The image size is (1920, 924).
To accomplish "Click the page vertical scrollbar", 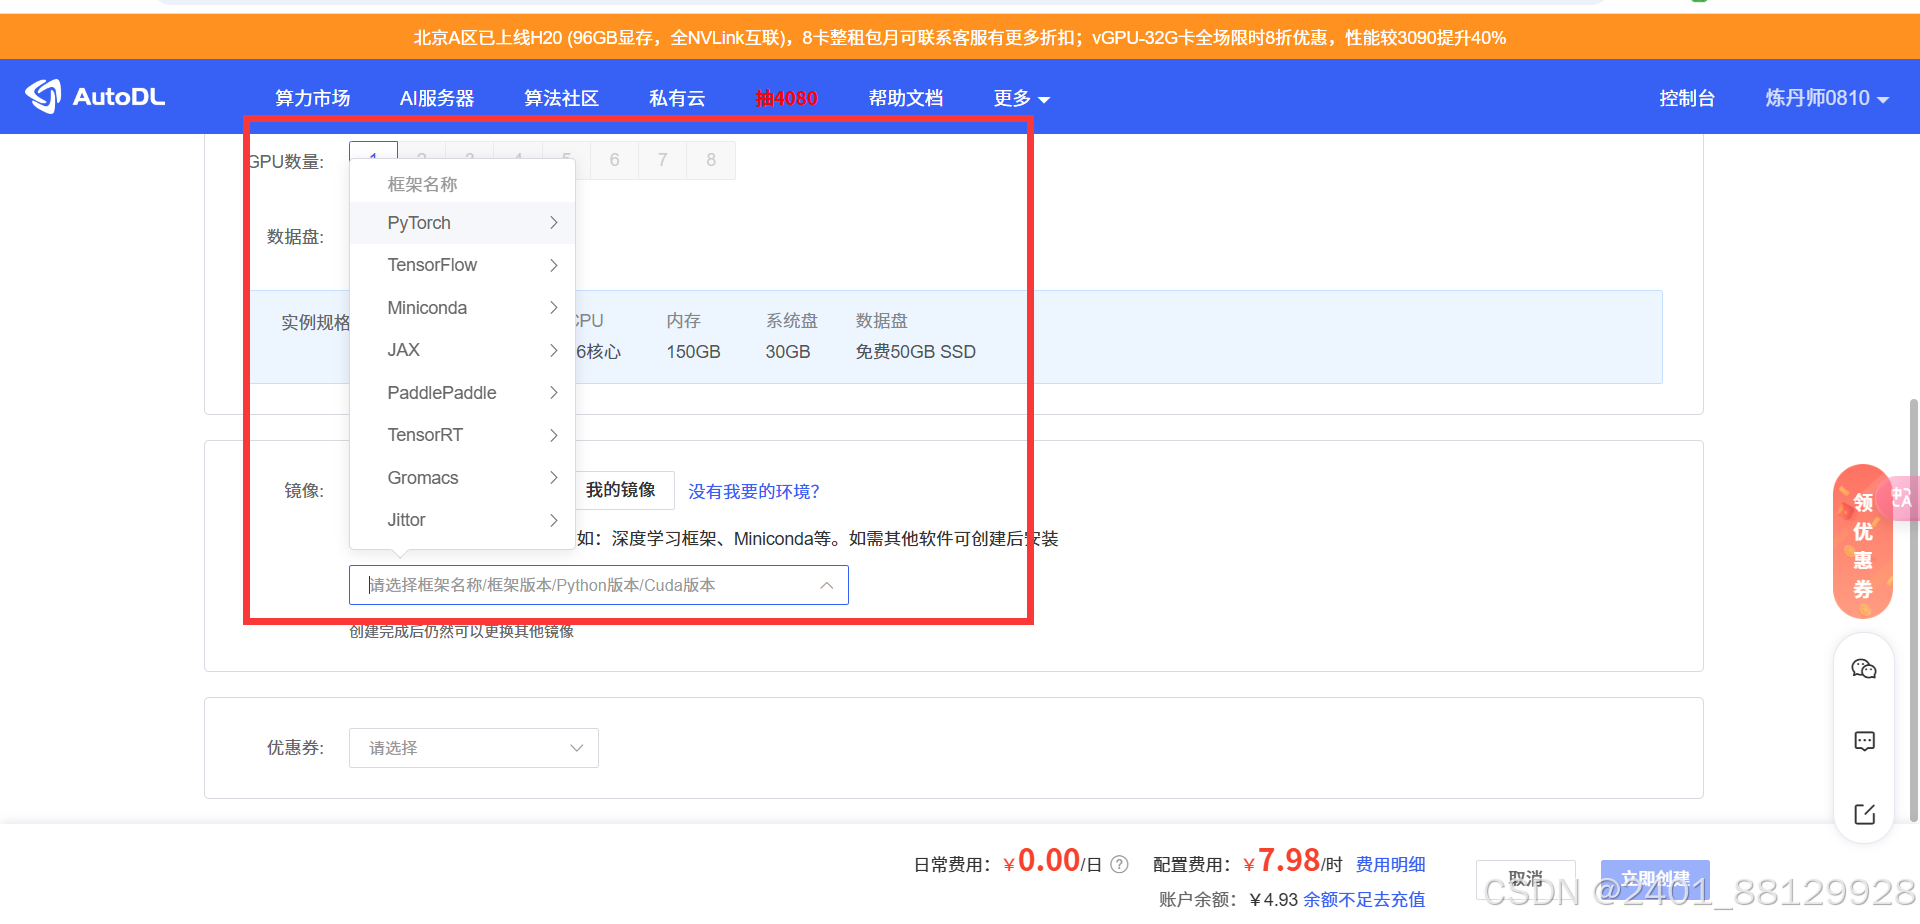I will (x=1914, y=610).
